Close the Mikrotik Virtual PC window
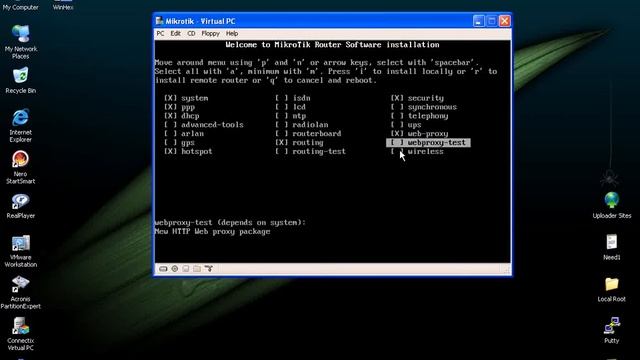 (504, 21)
